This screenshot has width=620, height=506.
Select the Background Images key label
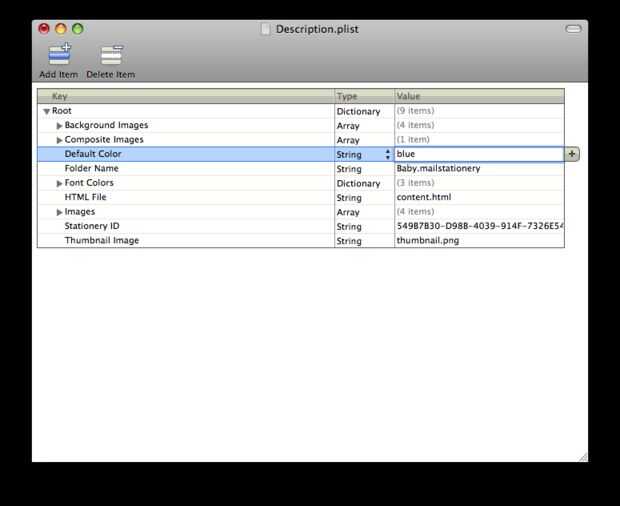[x=106, y=125]
